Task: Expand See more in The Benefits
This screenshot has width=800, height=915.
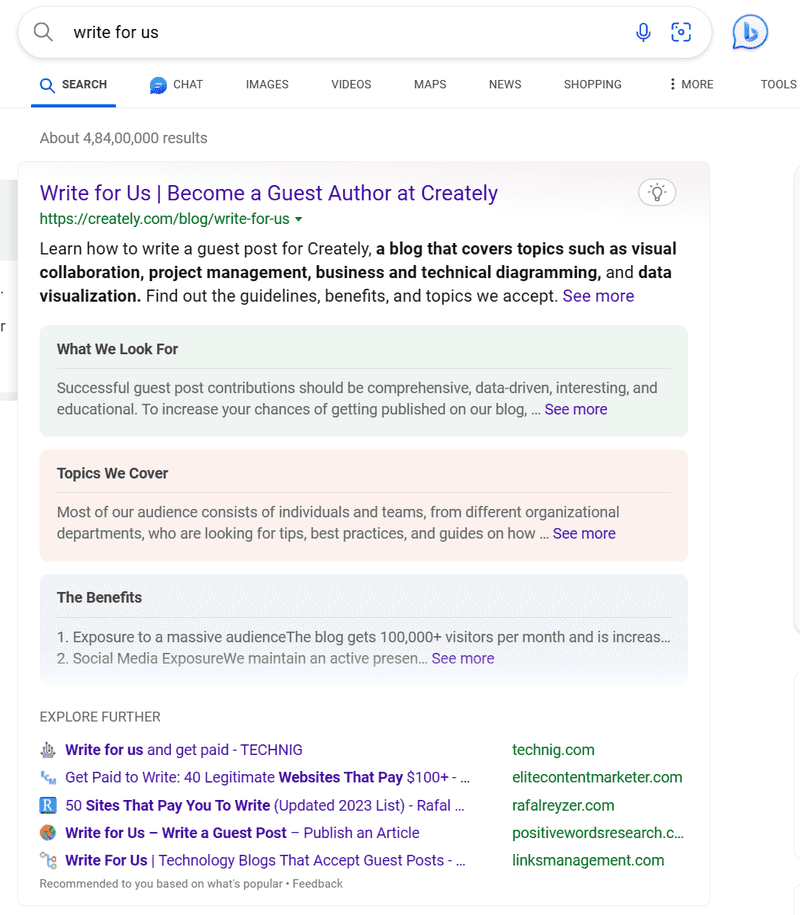Action: point(462,658)
